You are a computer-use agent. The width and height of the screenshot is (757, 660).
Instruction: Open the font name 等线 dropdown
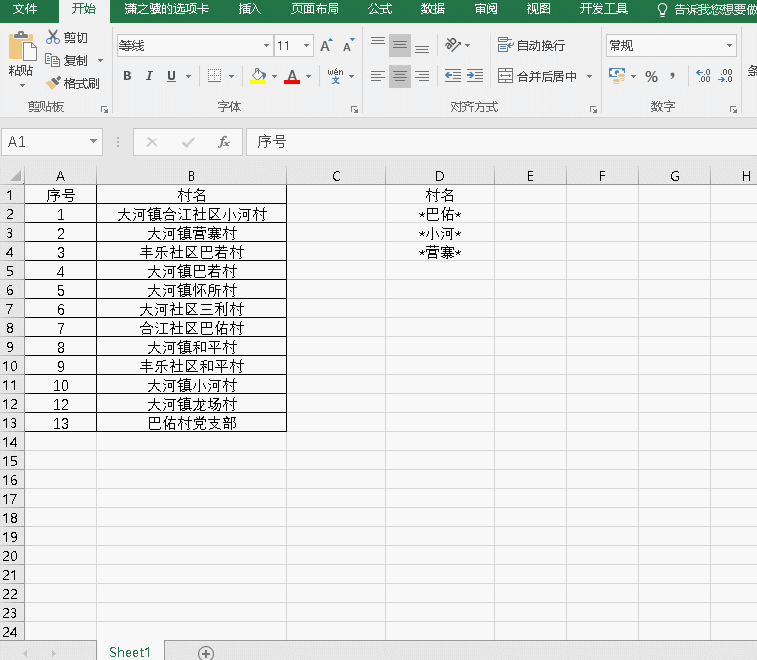(266, 46)
